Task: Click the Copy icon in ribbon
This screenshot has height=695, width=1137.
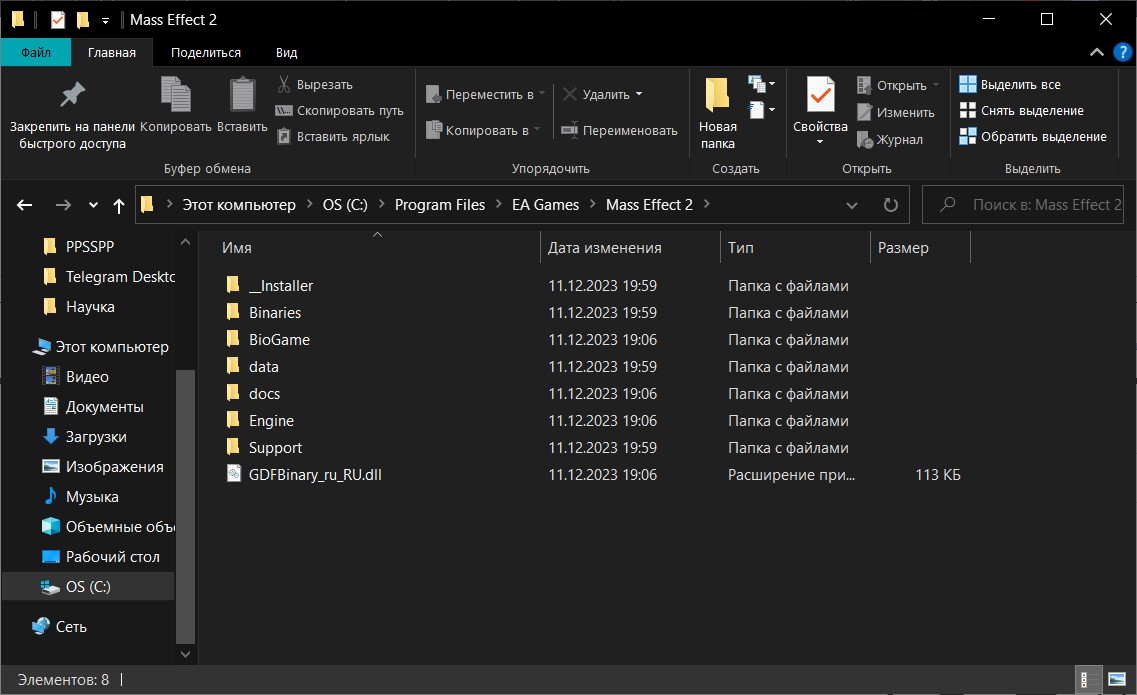Action: (176, 95)
